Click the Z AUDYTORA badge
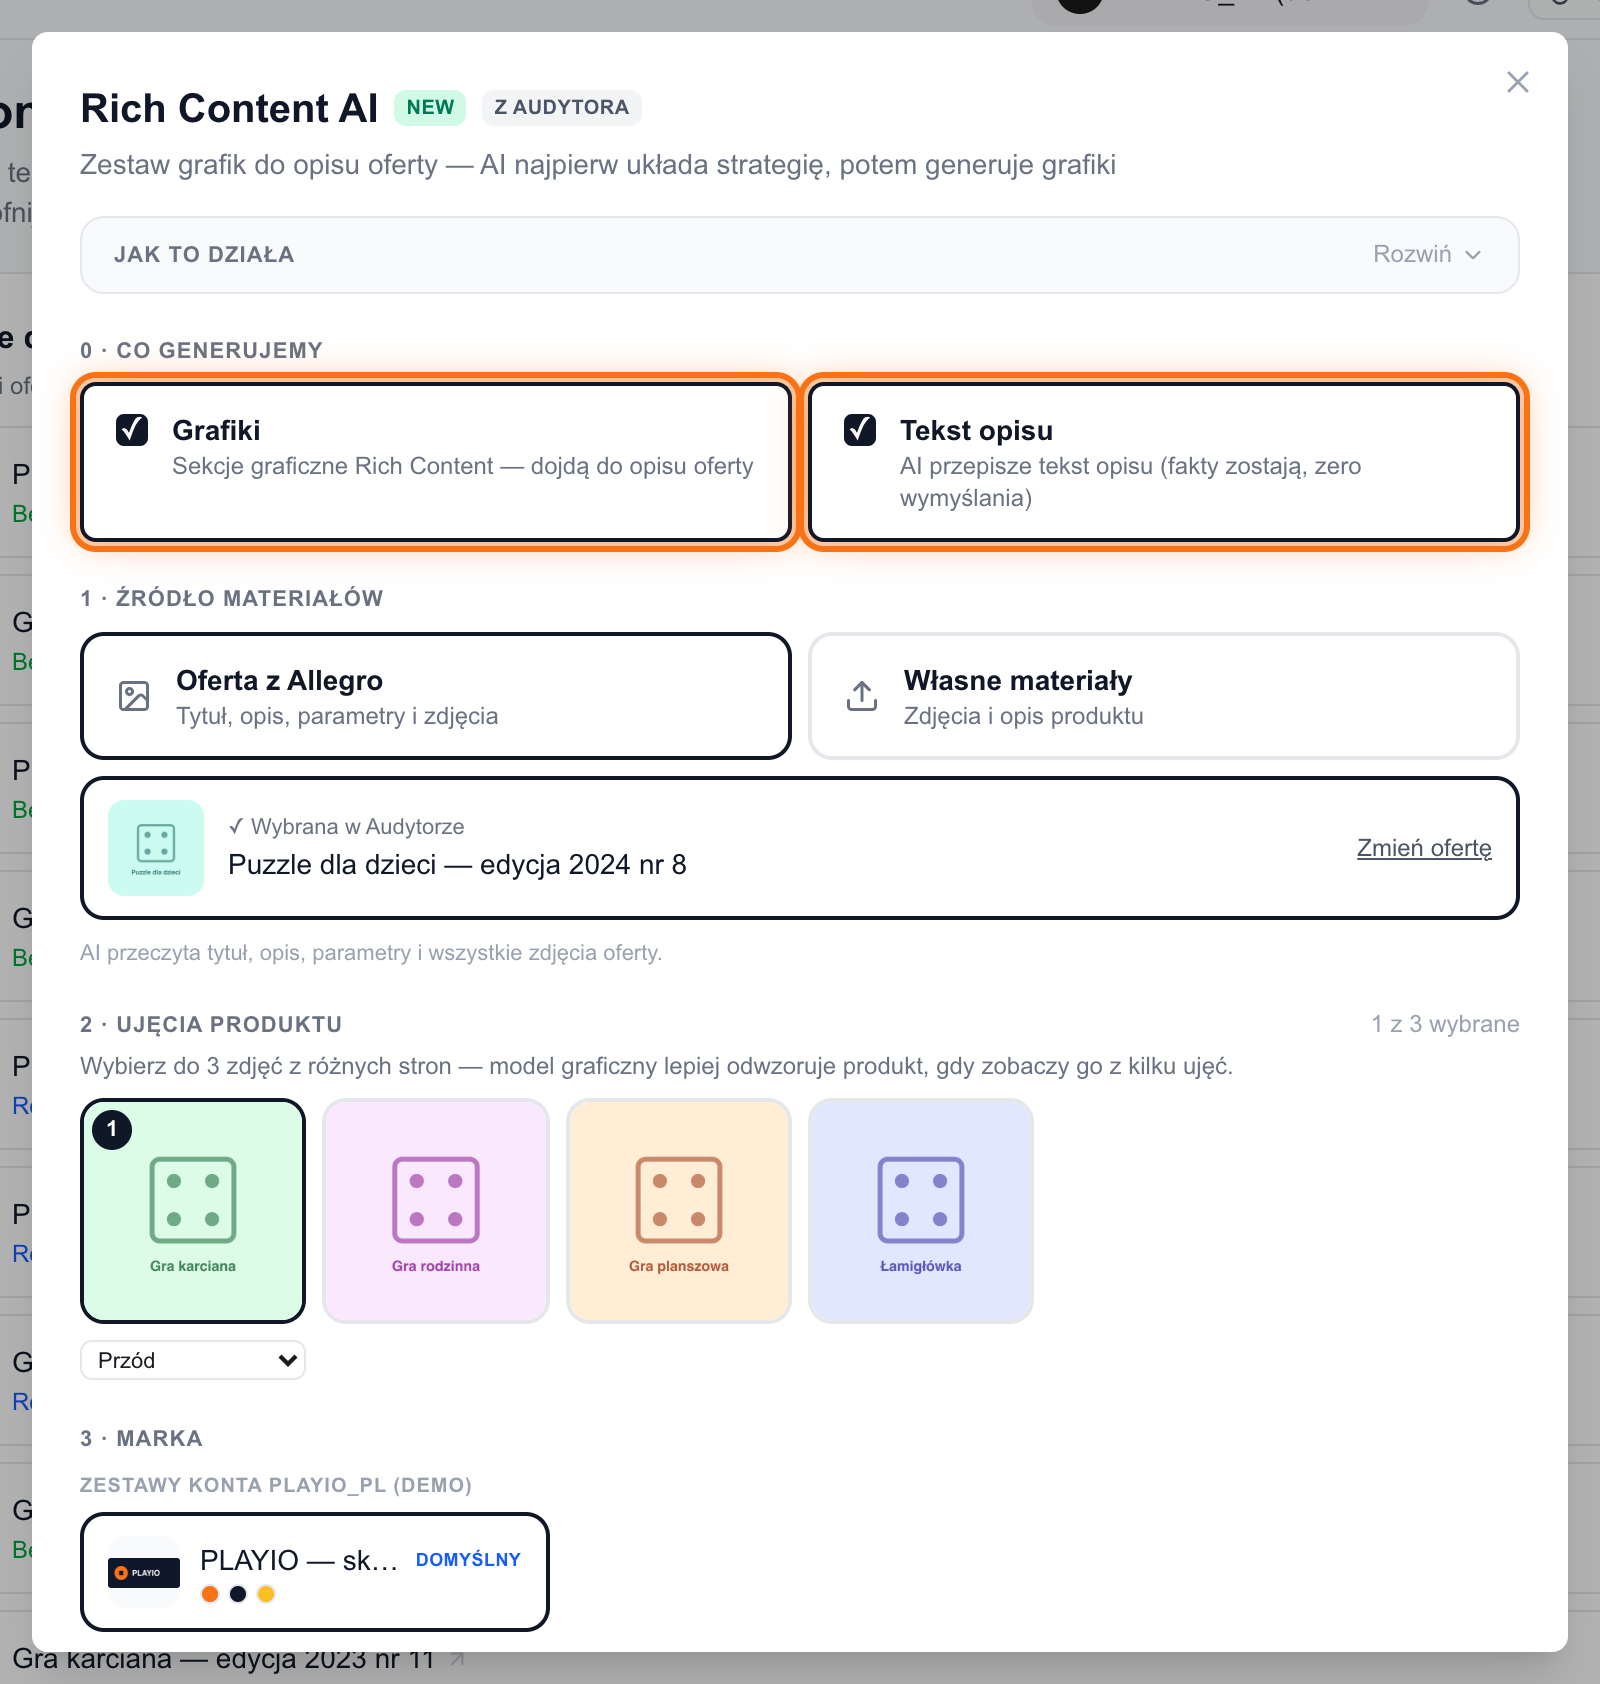 click(562, 107)
